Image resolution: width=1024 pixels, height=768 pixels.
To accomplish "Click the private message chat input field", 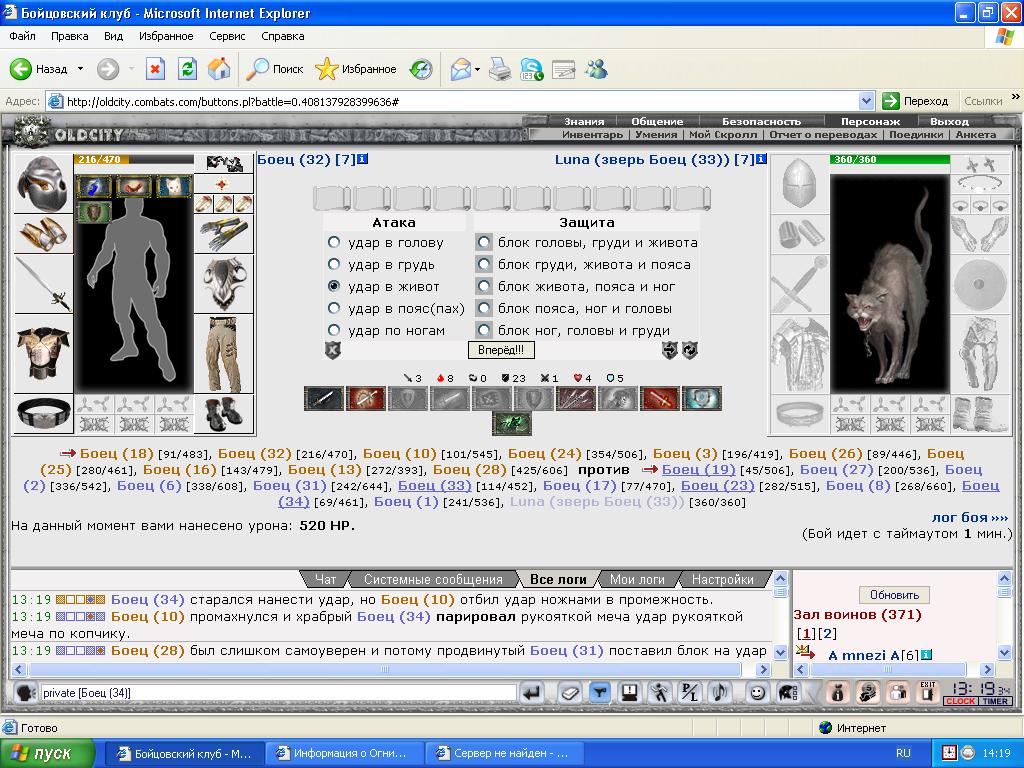I will (278, 693).
